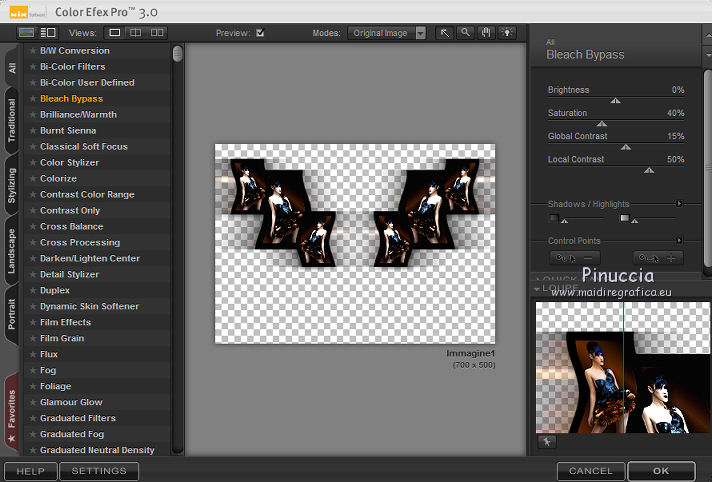Click the loupe pin icon below the loupe

pyautogui.click(x=547, y=442)
